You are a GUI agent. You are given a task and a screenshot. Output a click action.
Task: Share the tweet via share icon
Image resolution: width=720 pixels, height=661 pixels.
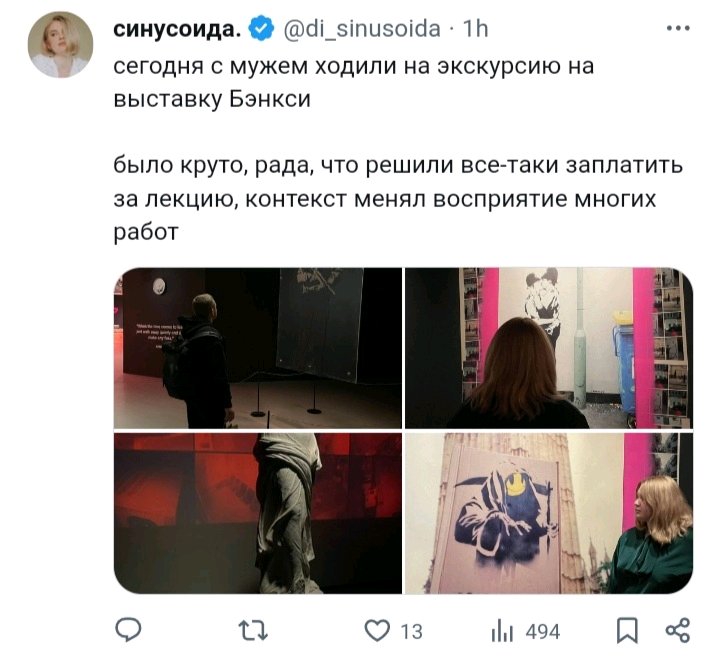point(678,630)
